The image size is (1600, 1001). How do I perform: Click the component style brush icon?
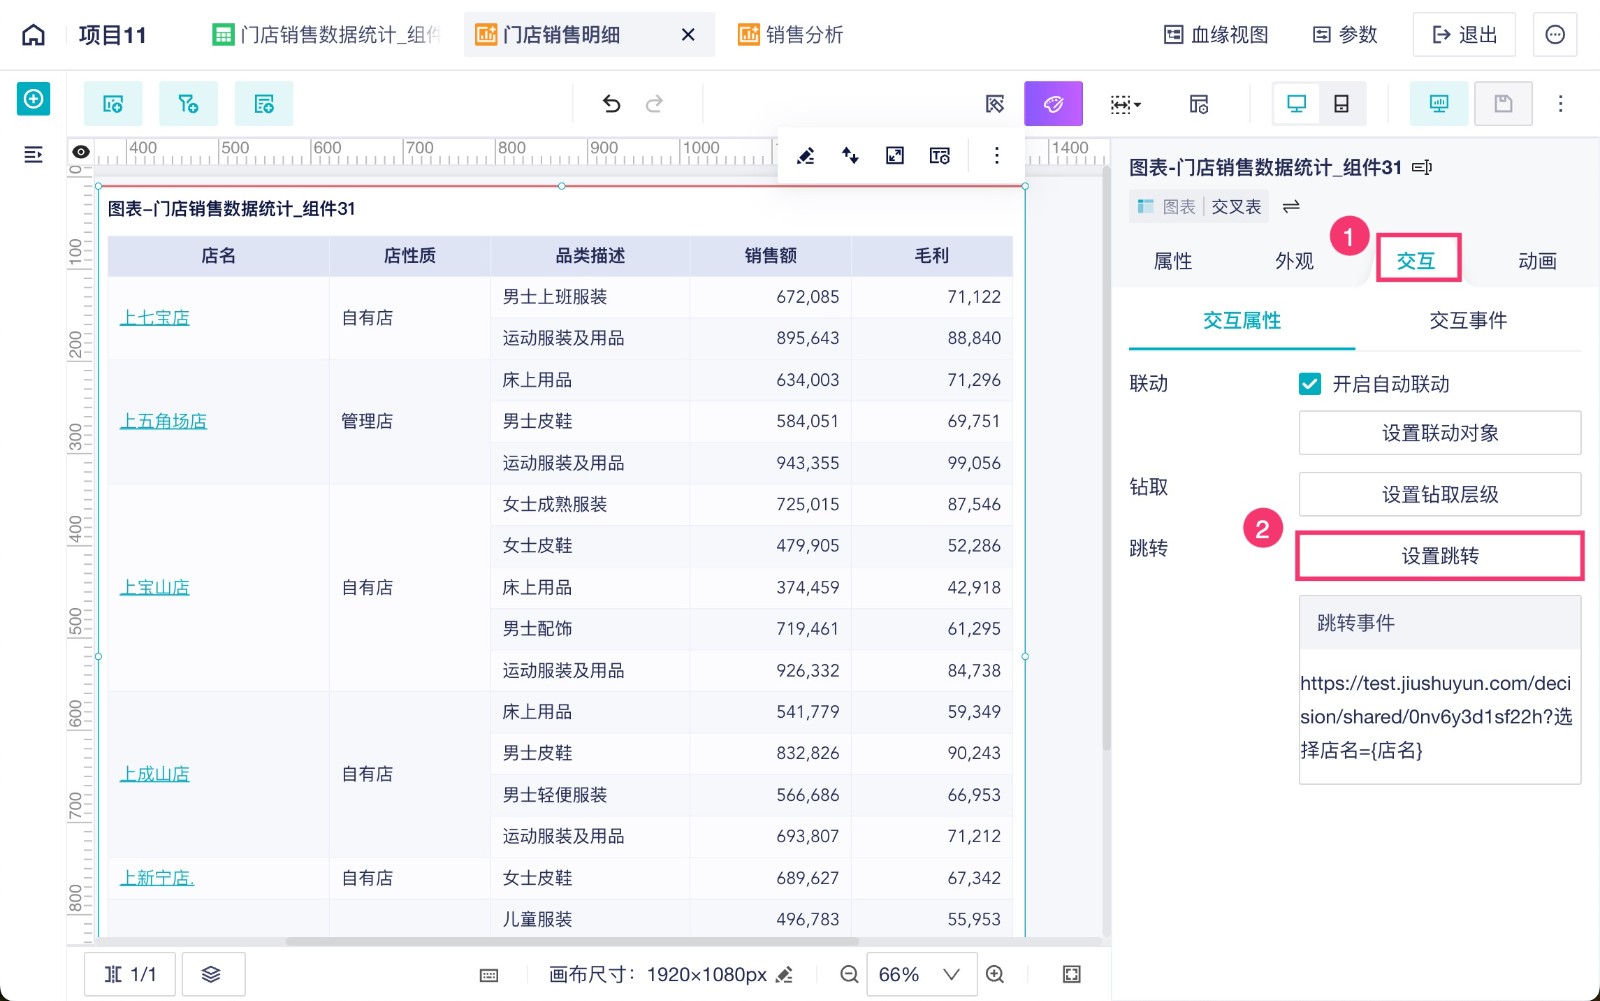pos(805,155)
